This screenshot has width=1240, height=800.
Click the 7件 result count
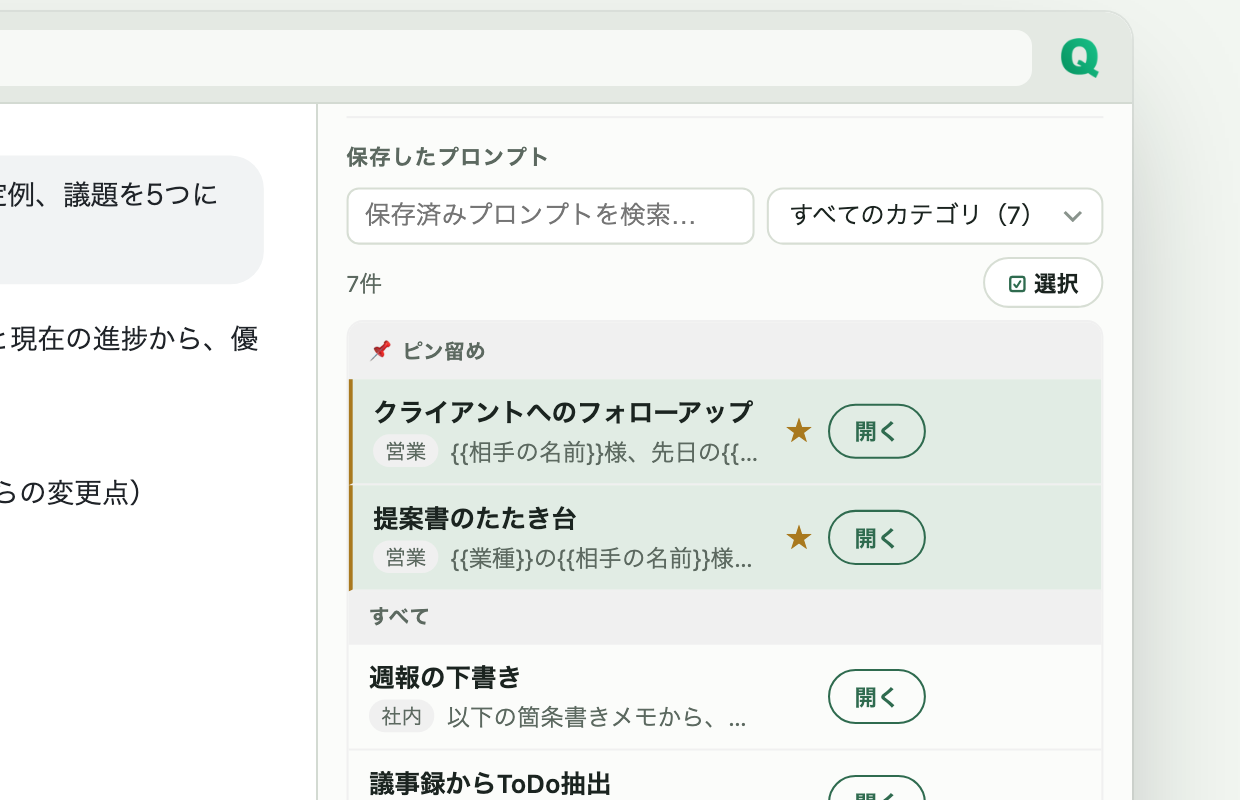tap(364, 284)
